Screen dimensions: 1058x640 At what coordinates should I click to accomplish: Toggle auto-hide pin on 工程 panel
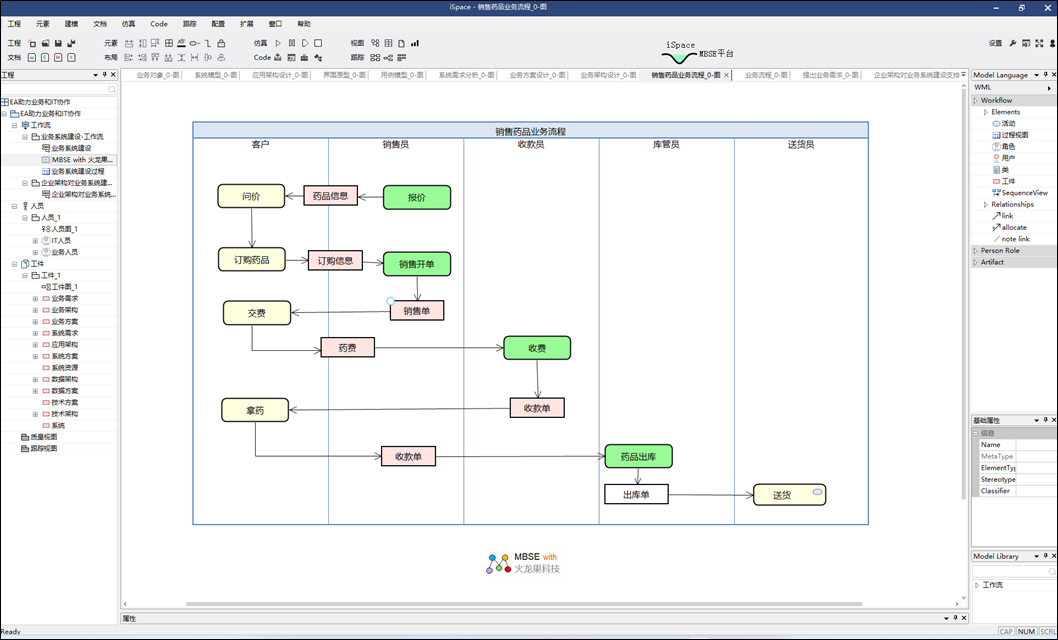pyautogui.click(x=104, y=75)
